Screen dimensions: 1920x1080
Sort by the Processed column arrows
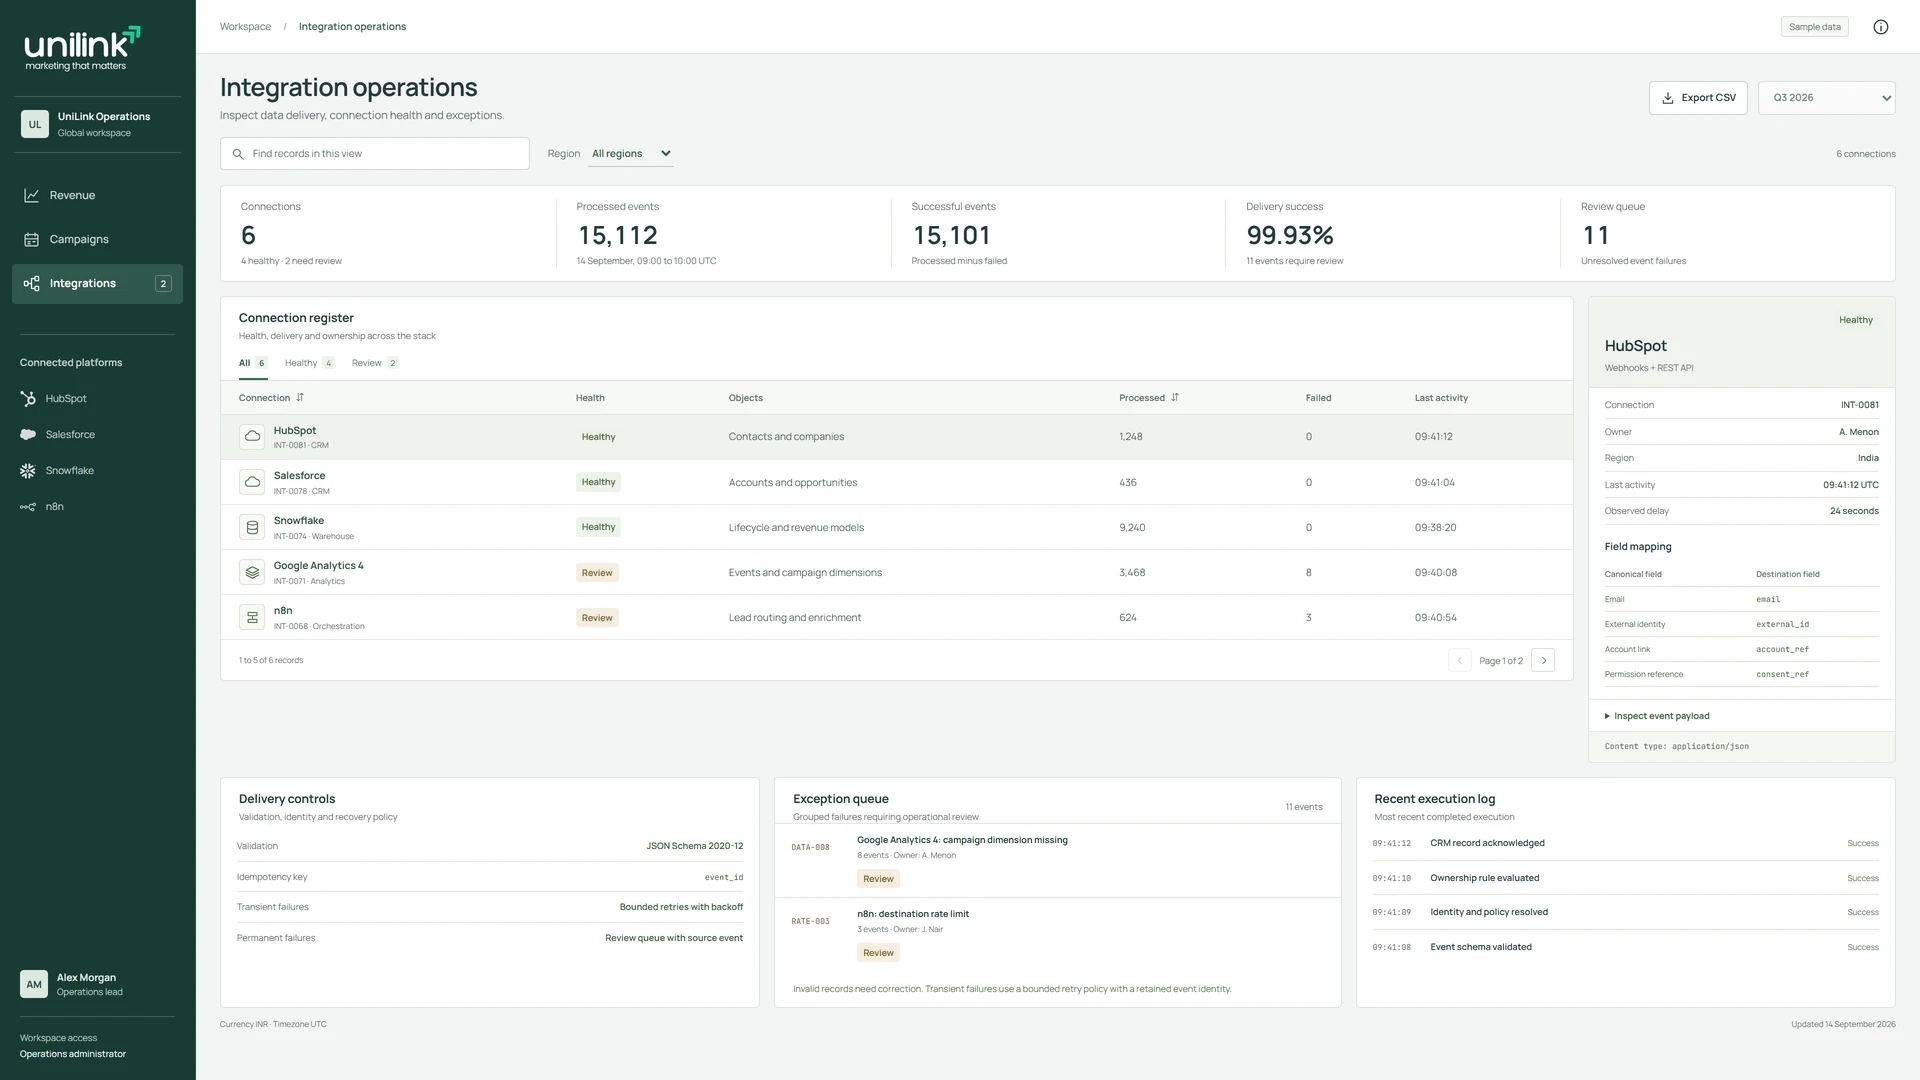coord(1175,397)
